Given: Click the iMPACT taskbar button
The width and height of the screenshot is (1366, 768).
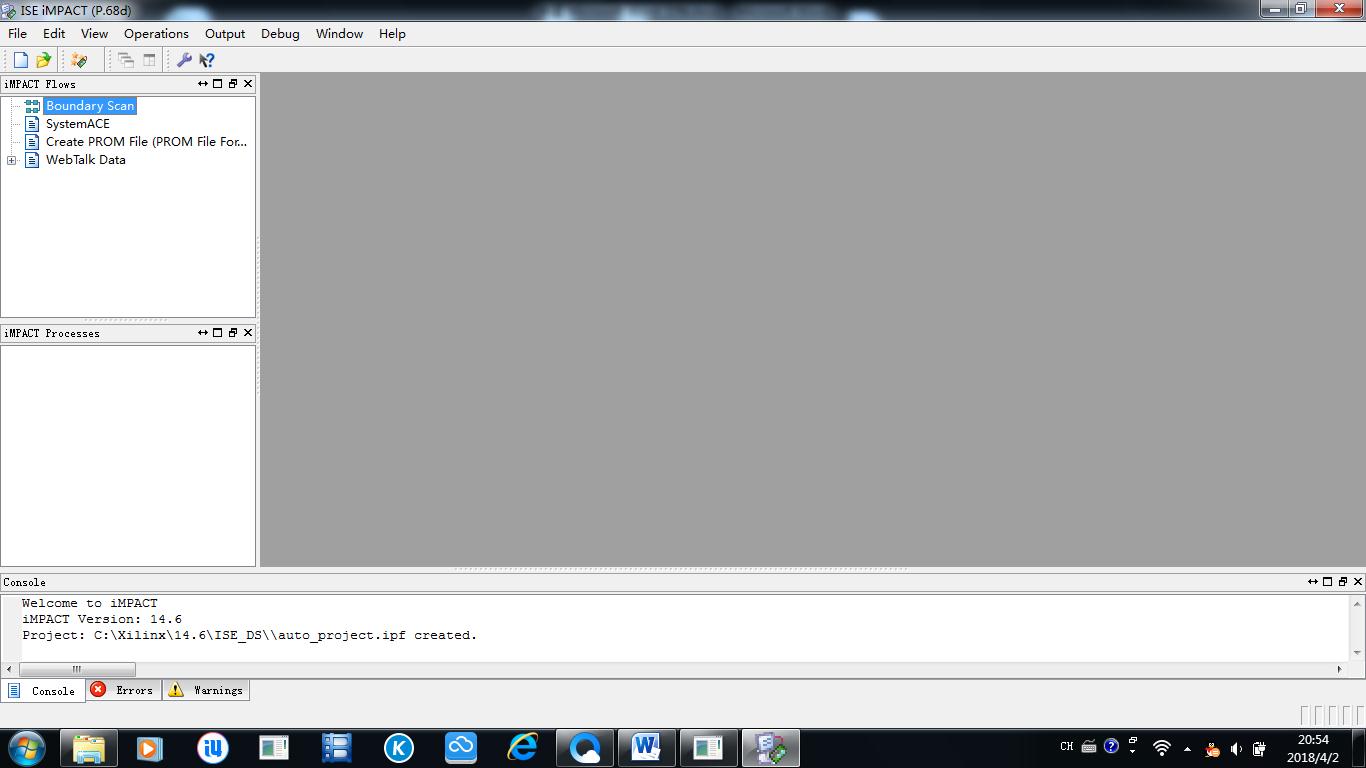Looking at the screenshot, I should [x=770, y=748].
